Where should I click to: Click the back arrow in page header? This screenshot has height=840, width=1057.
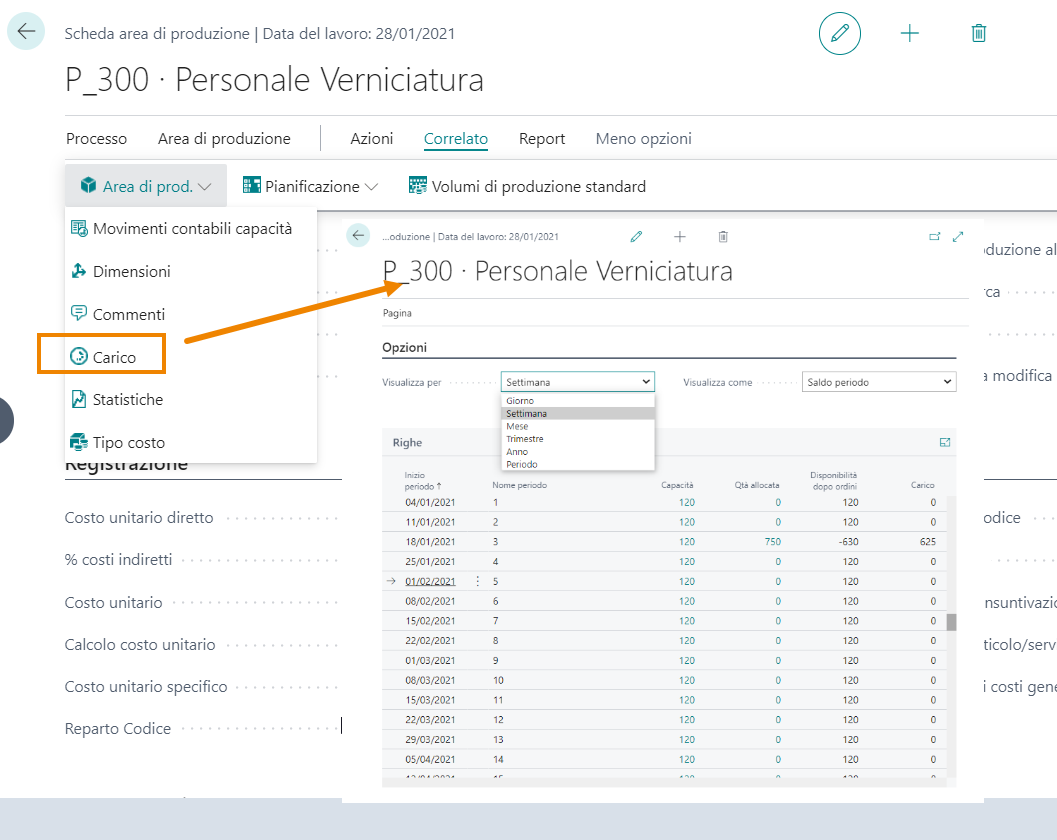(26, 32)
